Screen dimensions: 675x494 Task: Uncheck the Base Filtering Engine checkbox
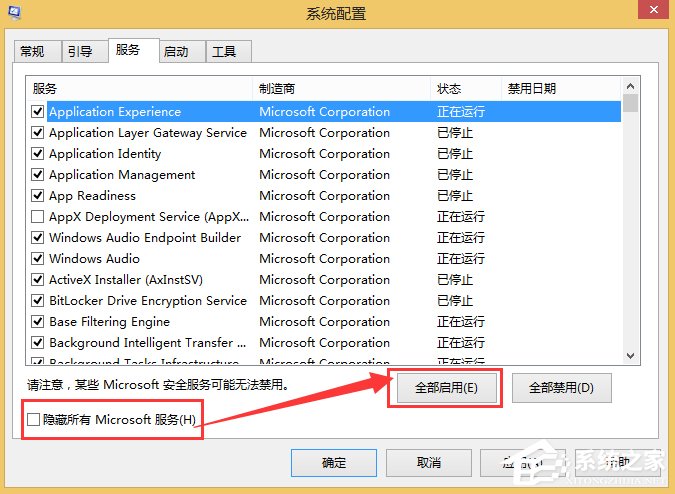(37, 321)
